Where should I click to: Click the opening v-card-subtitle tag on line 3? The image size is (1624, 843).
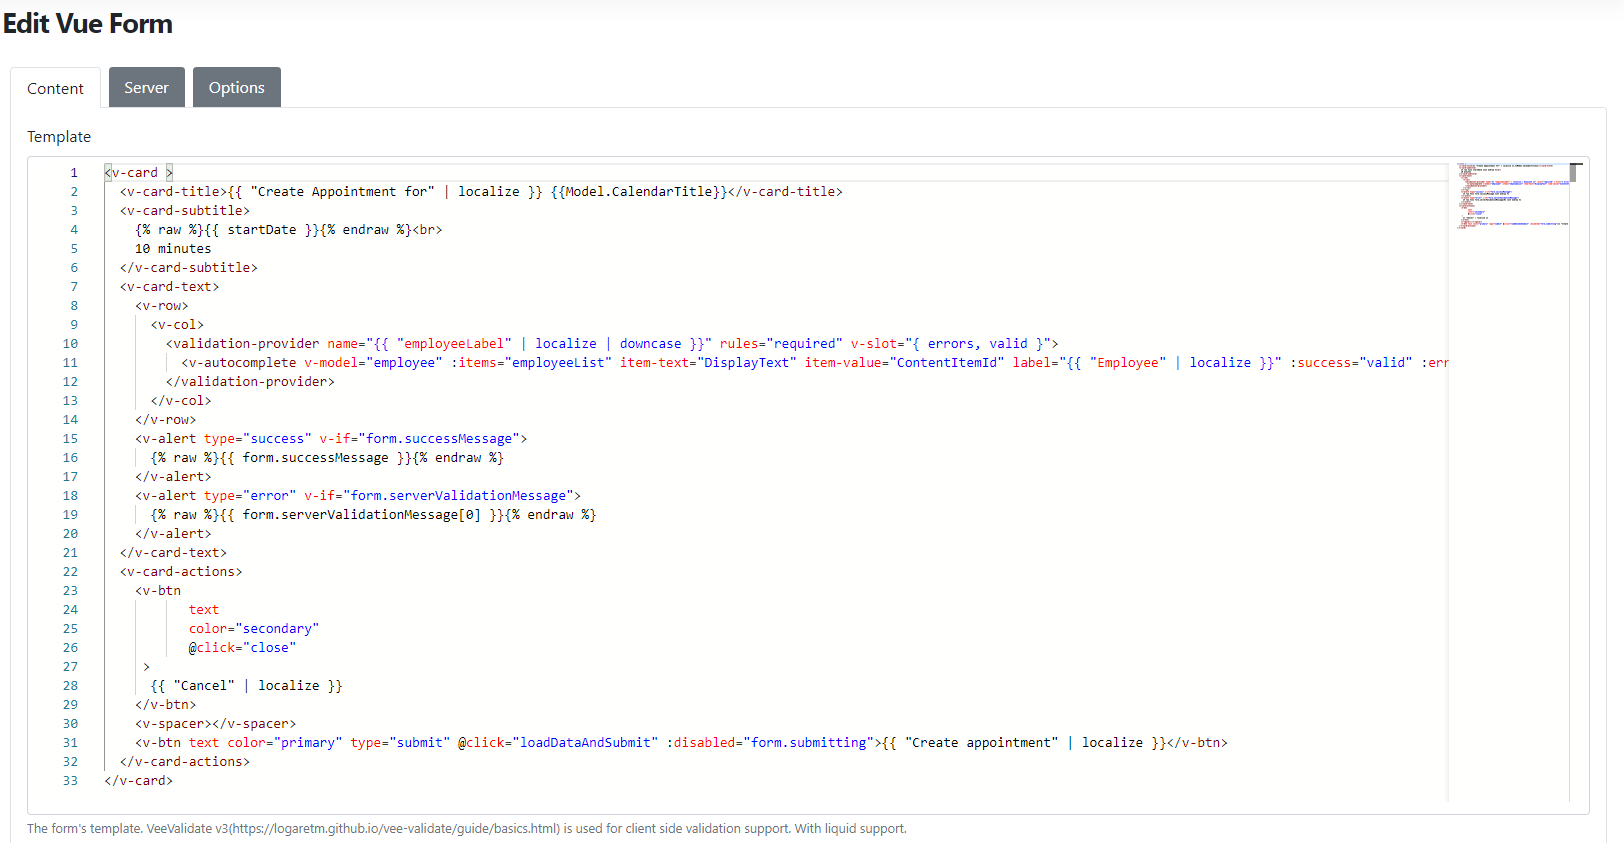pos(185,211)
